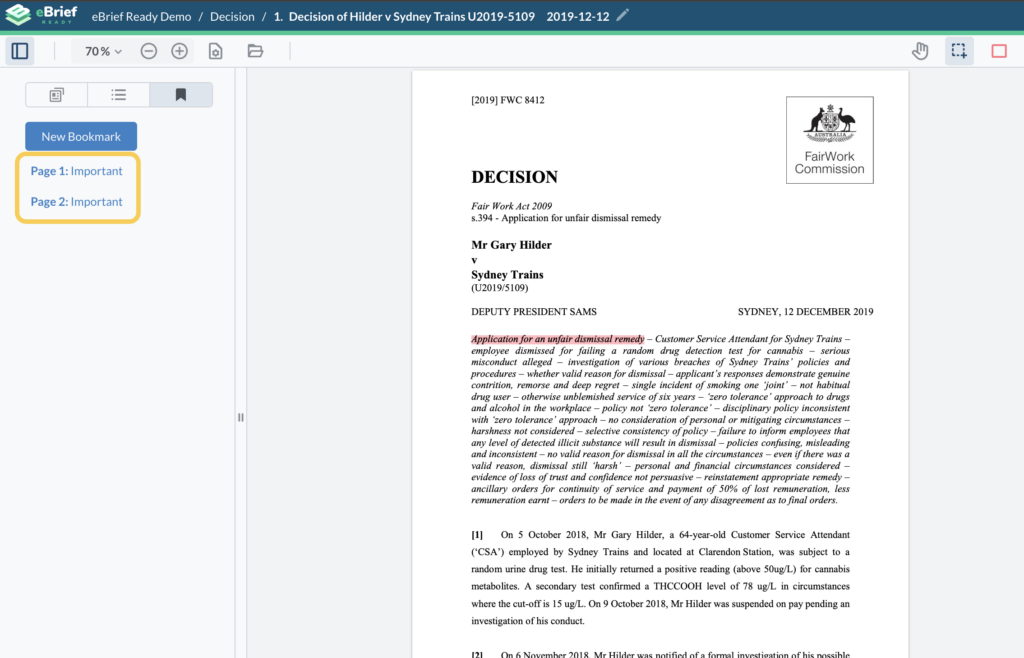Screen dimensions: 1024x658
Task: Click the New Bookmark button
Action: tap(81, 136)
